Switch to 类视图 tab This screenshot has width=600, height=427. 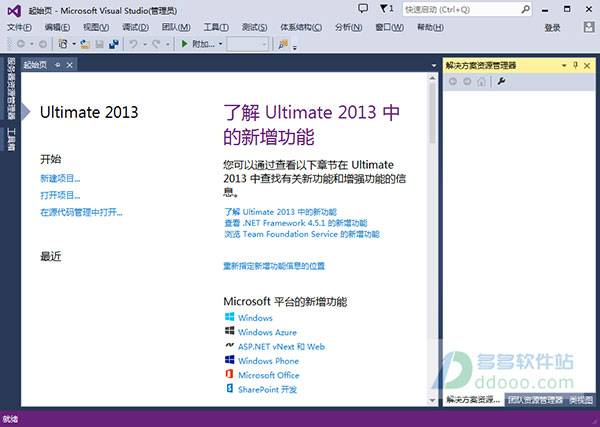pyautogui.click(x=581, y=400)
